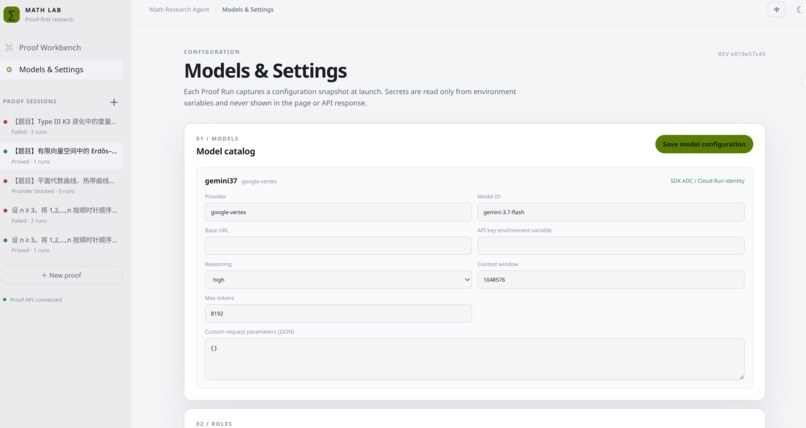Click the SDK ADC / Cloud Run identity label
Viewport: 806px width, 428px height.
pyautogui.click(x=707, y=181)
